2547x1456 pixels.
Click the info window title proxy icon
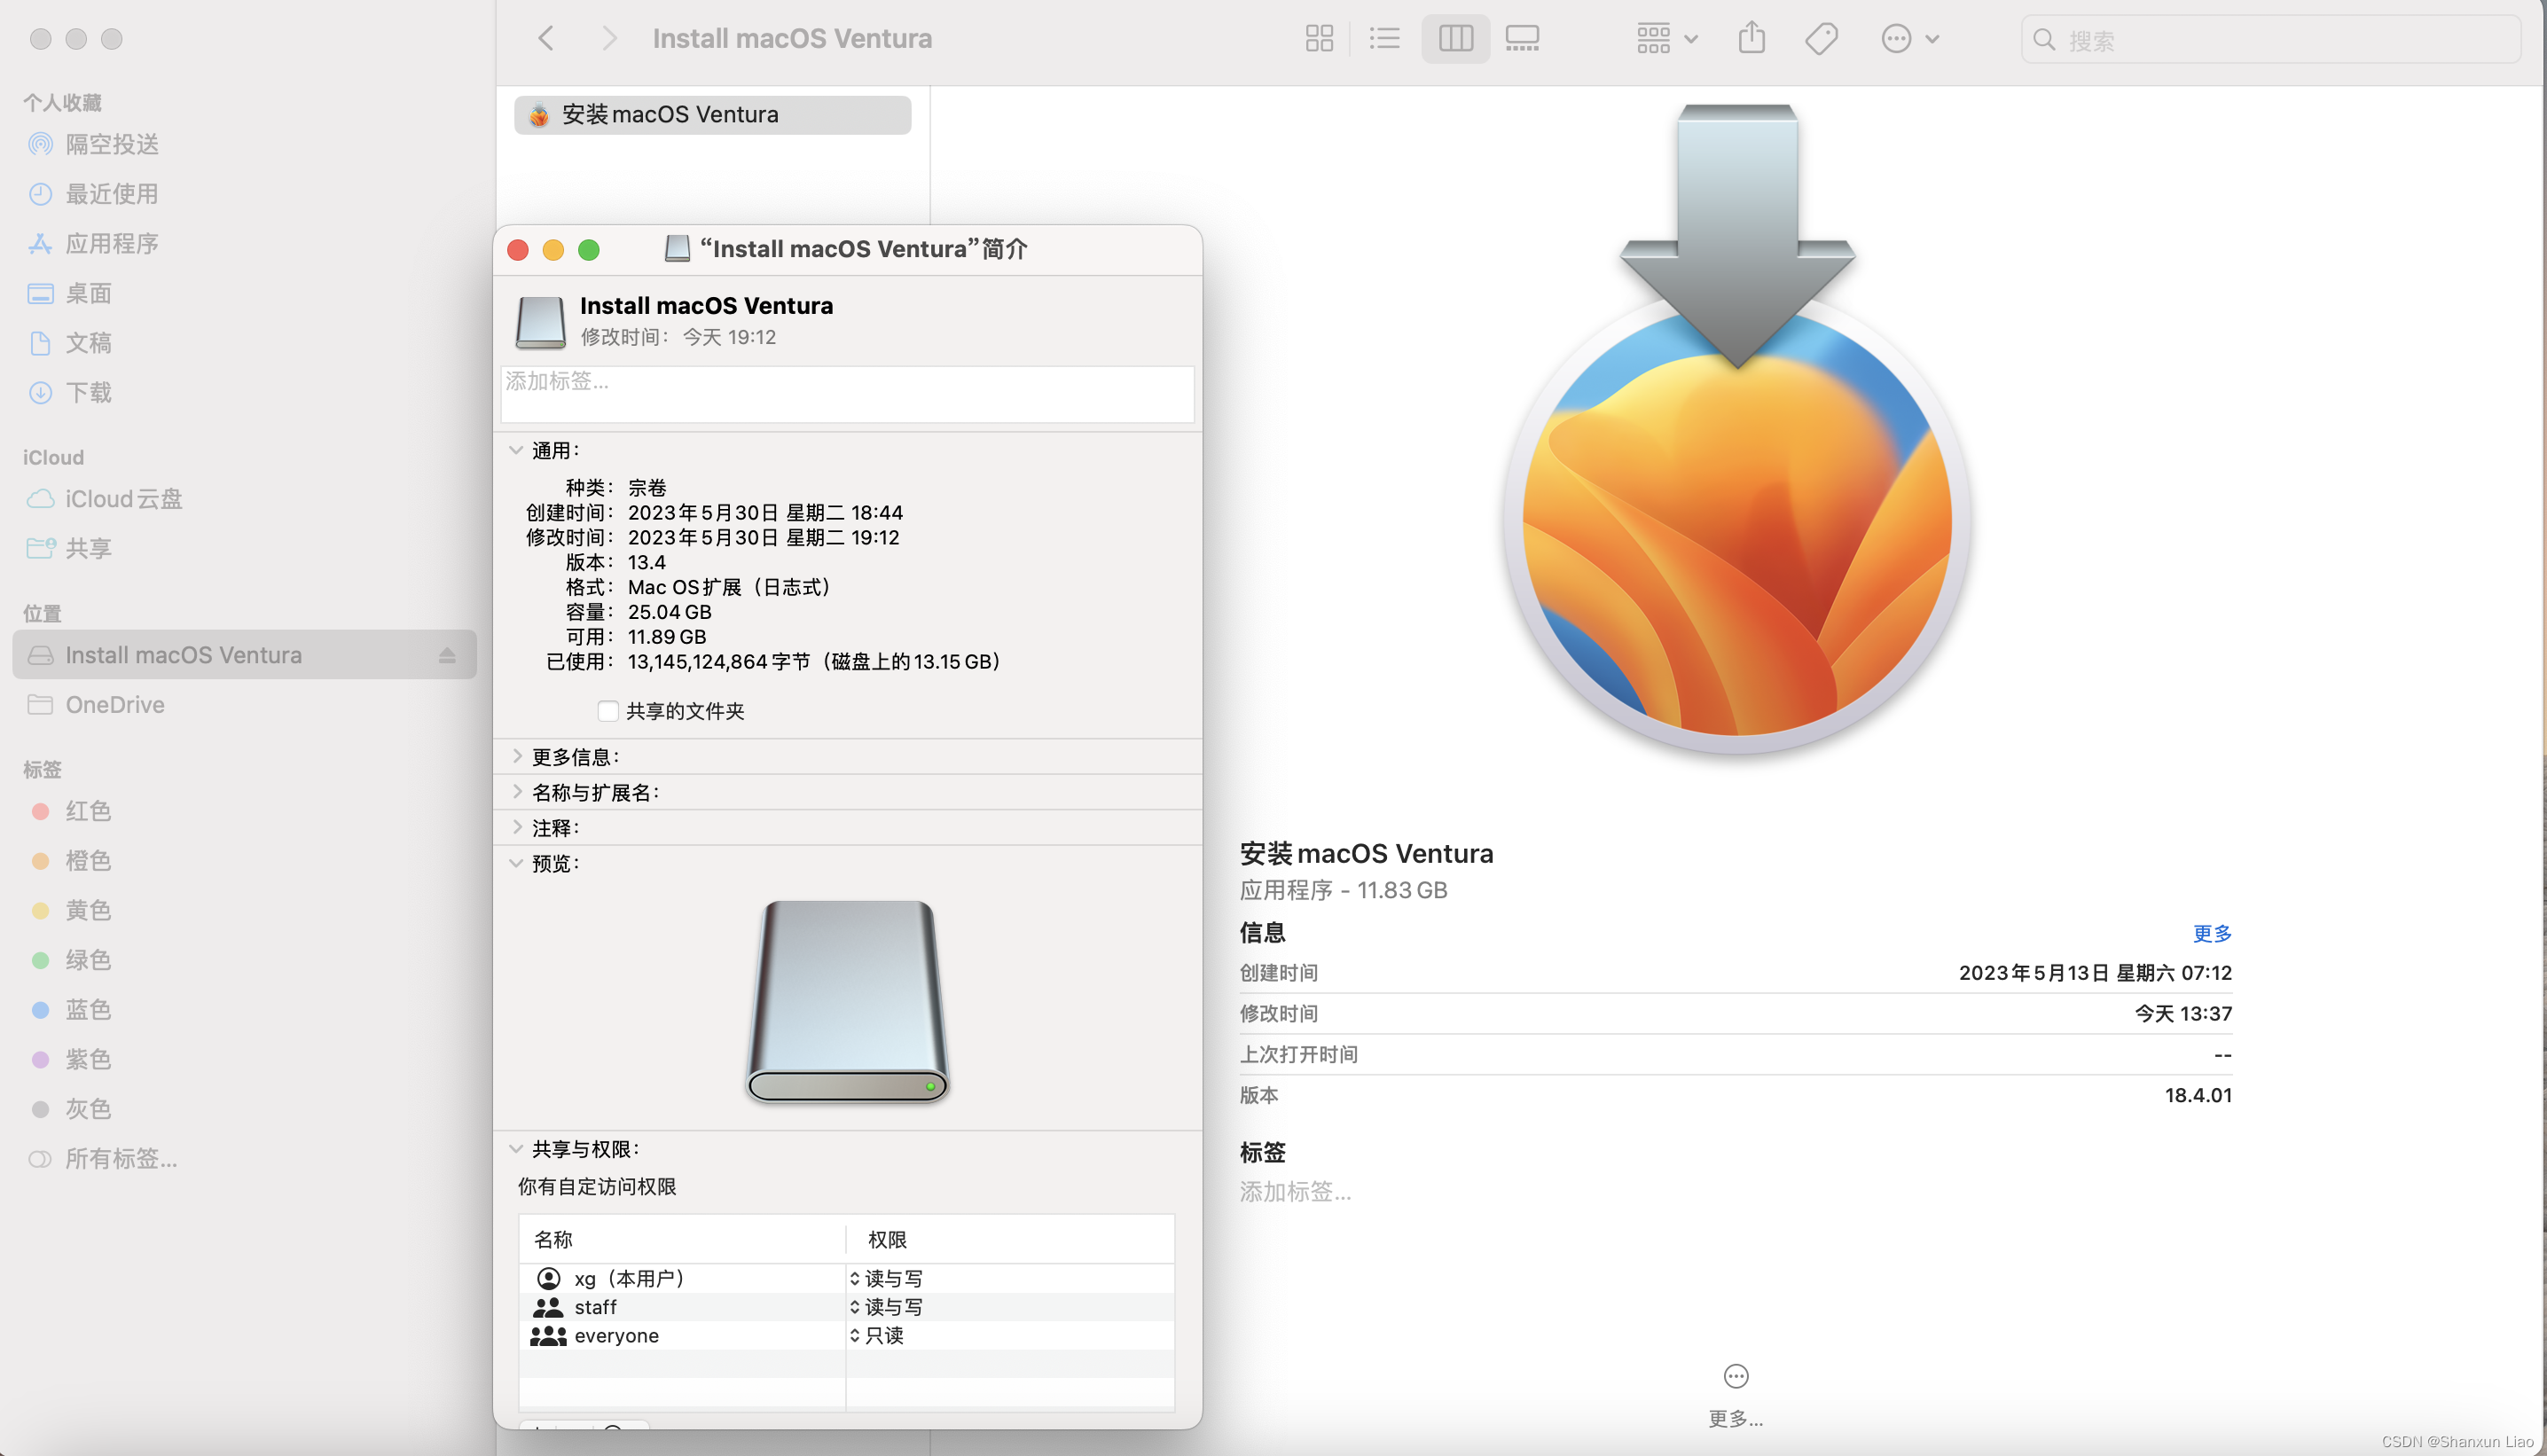(x=677, y=248)
